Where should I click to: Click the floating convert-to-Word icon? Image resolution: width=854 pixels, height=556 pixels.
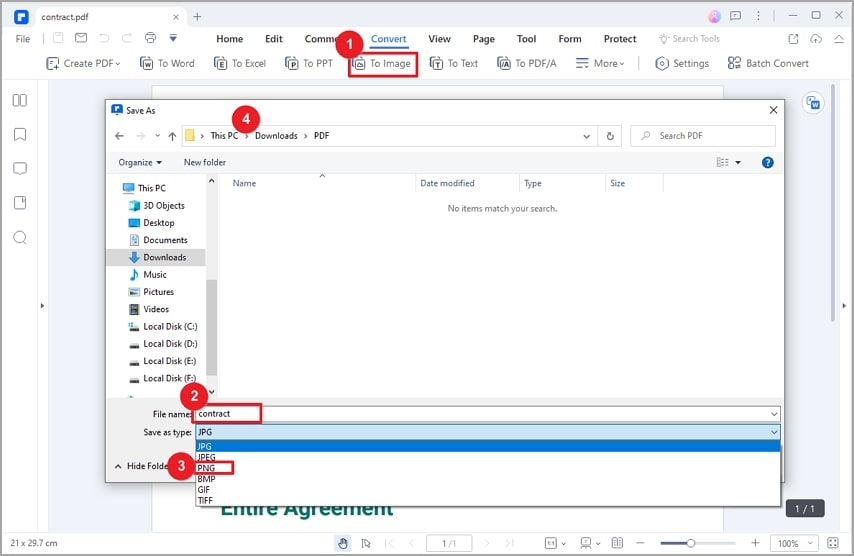(x=813, y=103)
